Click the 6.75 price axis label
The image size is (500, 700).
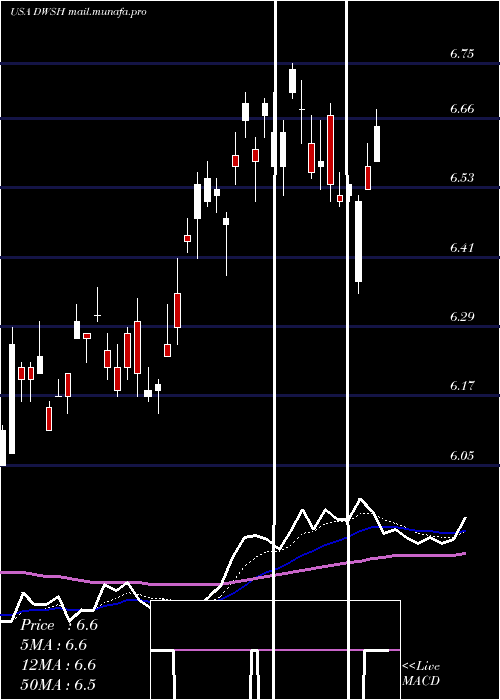coord(462,54)
